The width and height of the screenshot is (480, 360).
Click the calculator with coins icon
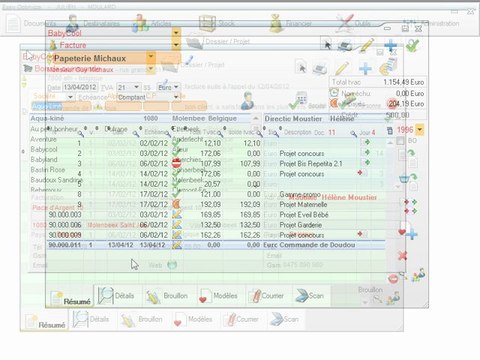388,67
